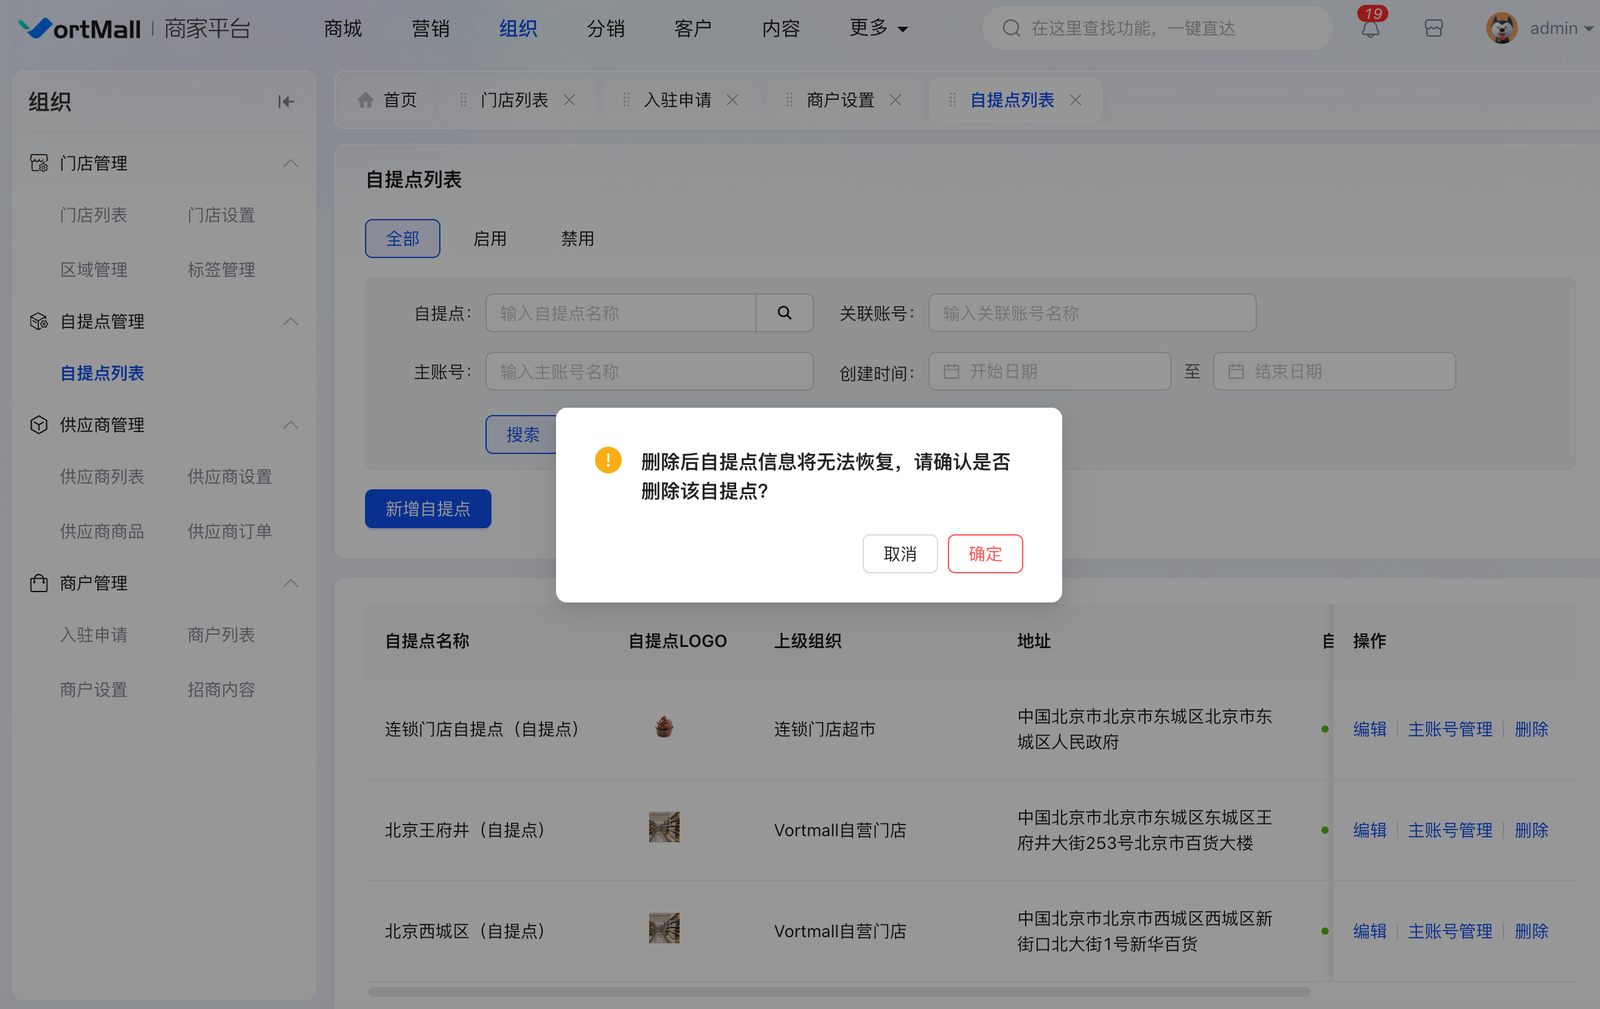Screen dimensions: 1600x1009
Task: Collapse the 门店管理 menu section
Action: click(290, 163)
